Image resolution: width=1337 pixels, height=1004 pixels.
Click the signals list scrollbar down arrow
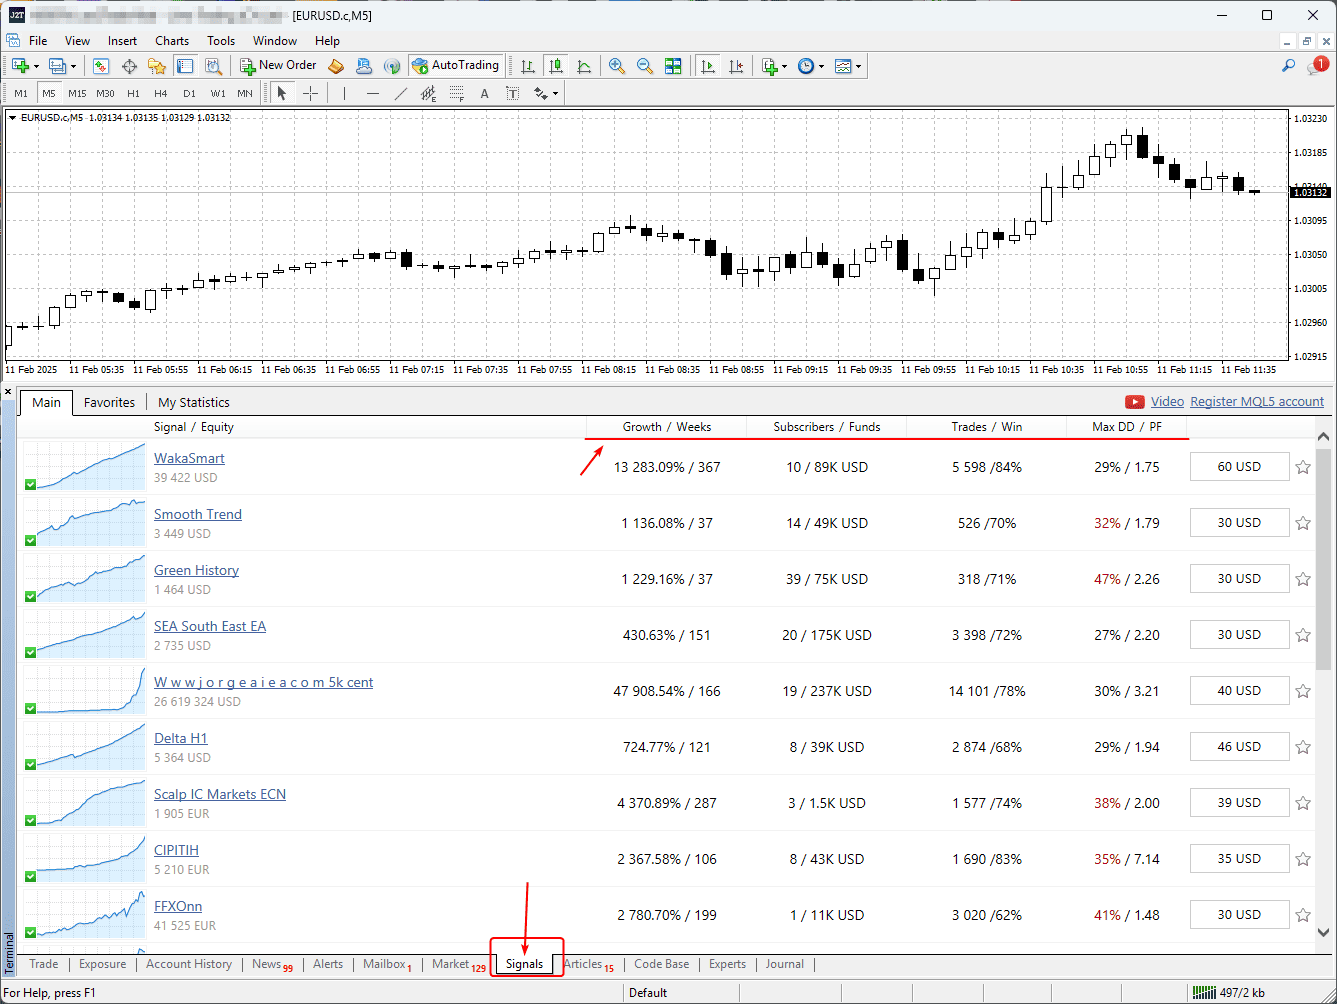1324,932
